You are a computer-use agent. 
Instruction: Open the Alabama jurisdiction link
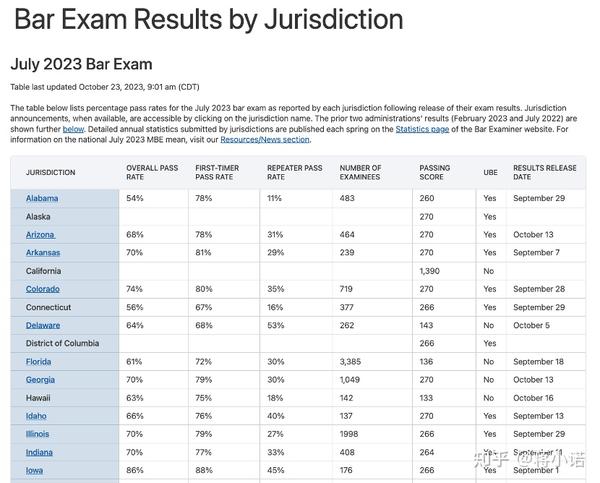[x=42, y=198]
